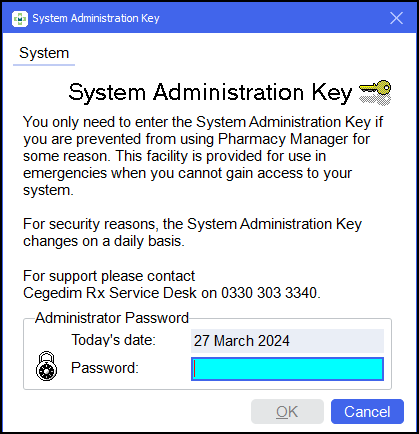
Task: Click the 'For security reasons' line
Action: (192, 224)
